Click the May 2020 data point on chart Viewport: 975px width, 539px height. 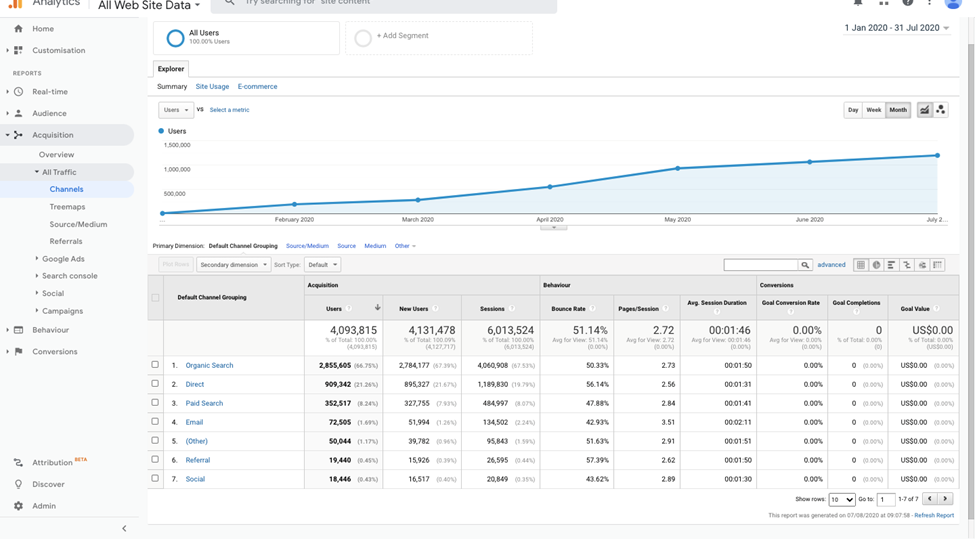pos(678,168)
